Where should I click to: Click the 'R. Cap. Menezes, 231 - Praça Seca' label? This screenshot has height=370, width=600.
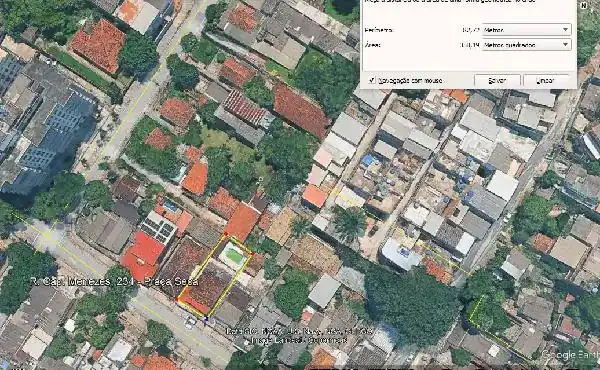coord(114,282)
